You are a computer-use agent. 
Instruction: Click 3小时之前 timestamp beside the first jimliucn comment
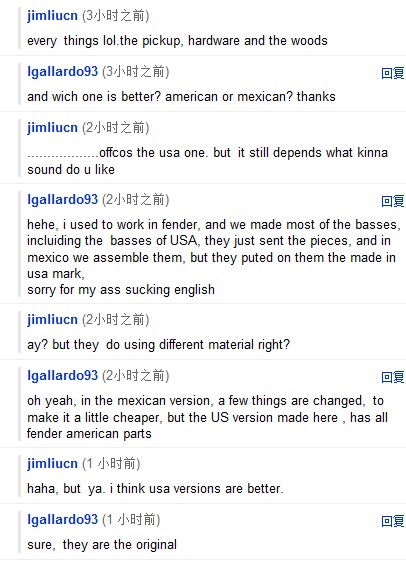[x=116, y=16]
